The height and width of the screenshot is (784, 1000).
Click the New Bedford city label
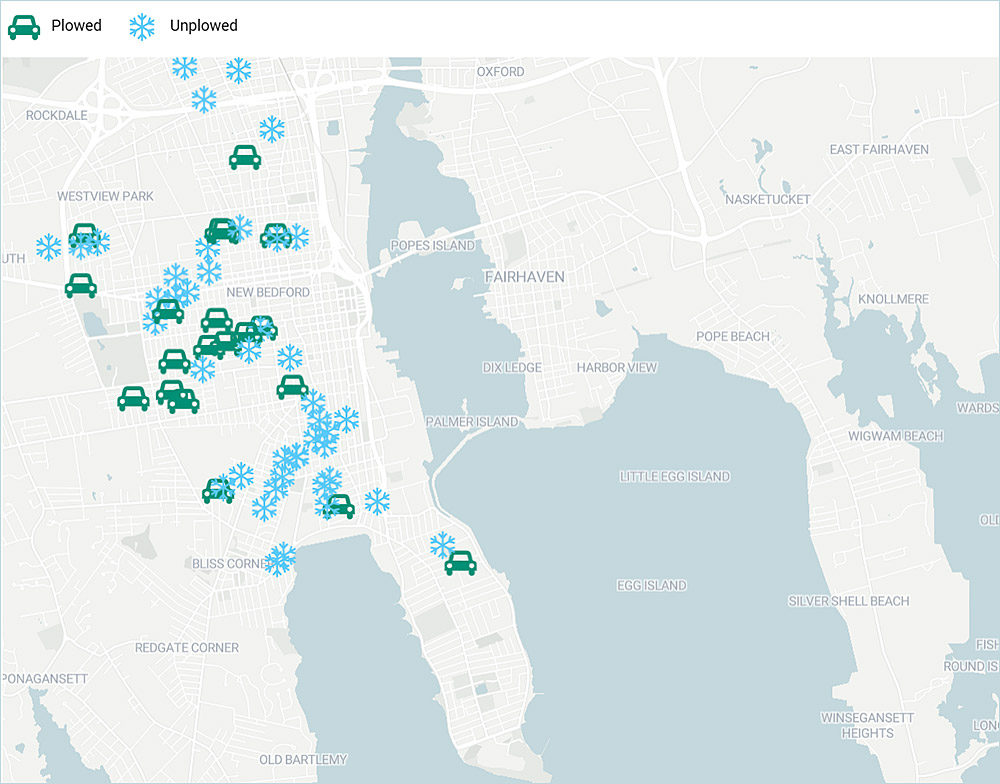point(268,292)
